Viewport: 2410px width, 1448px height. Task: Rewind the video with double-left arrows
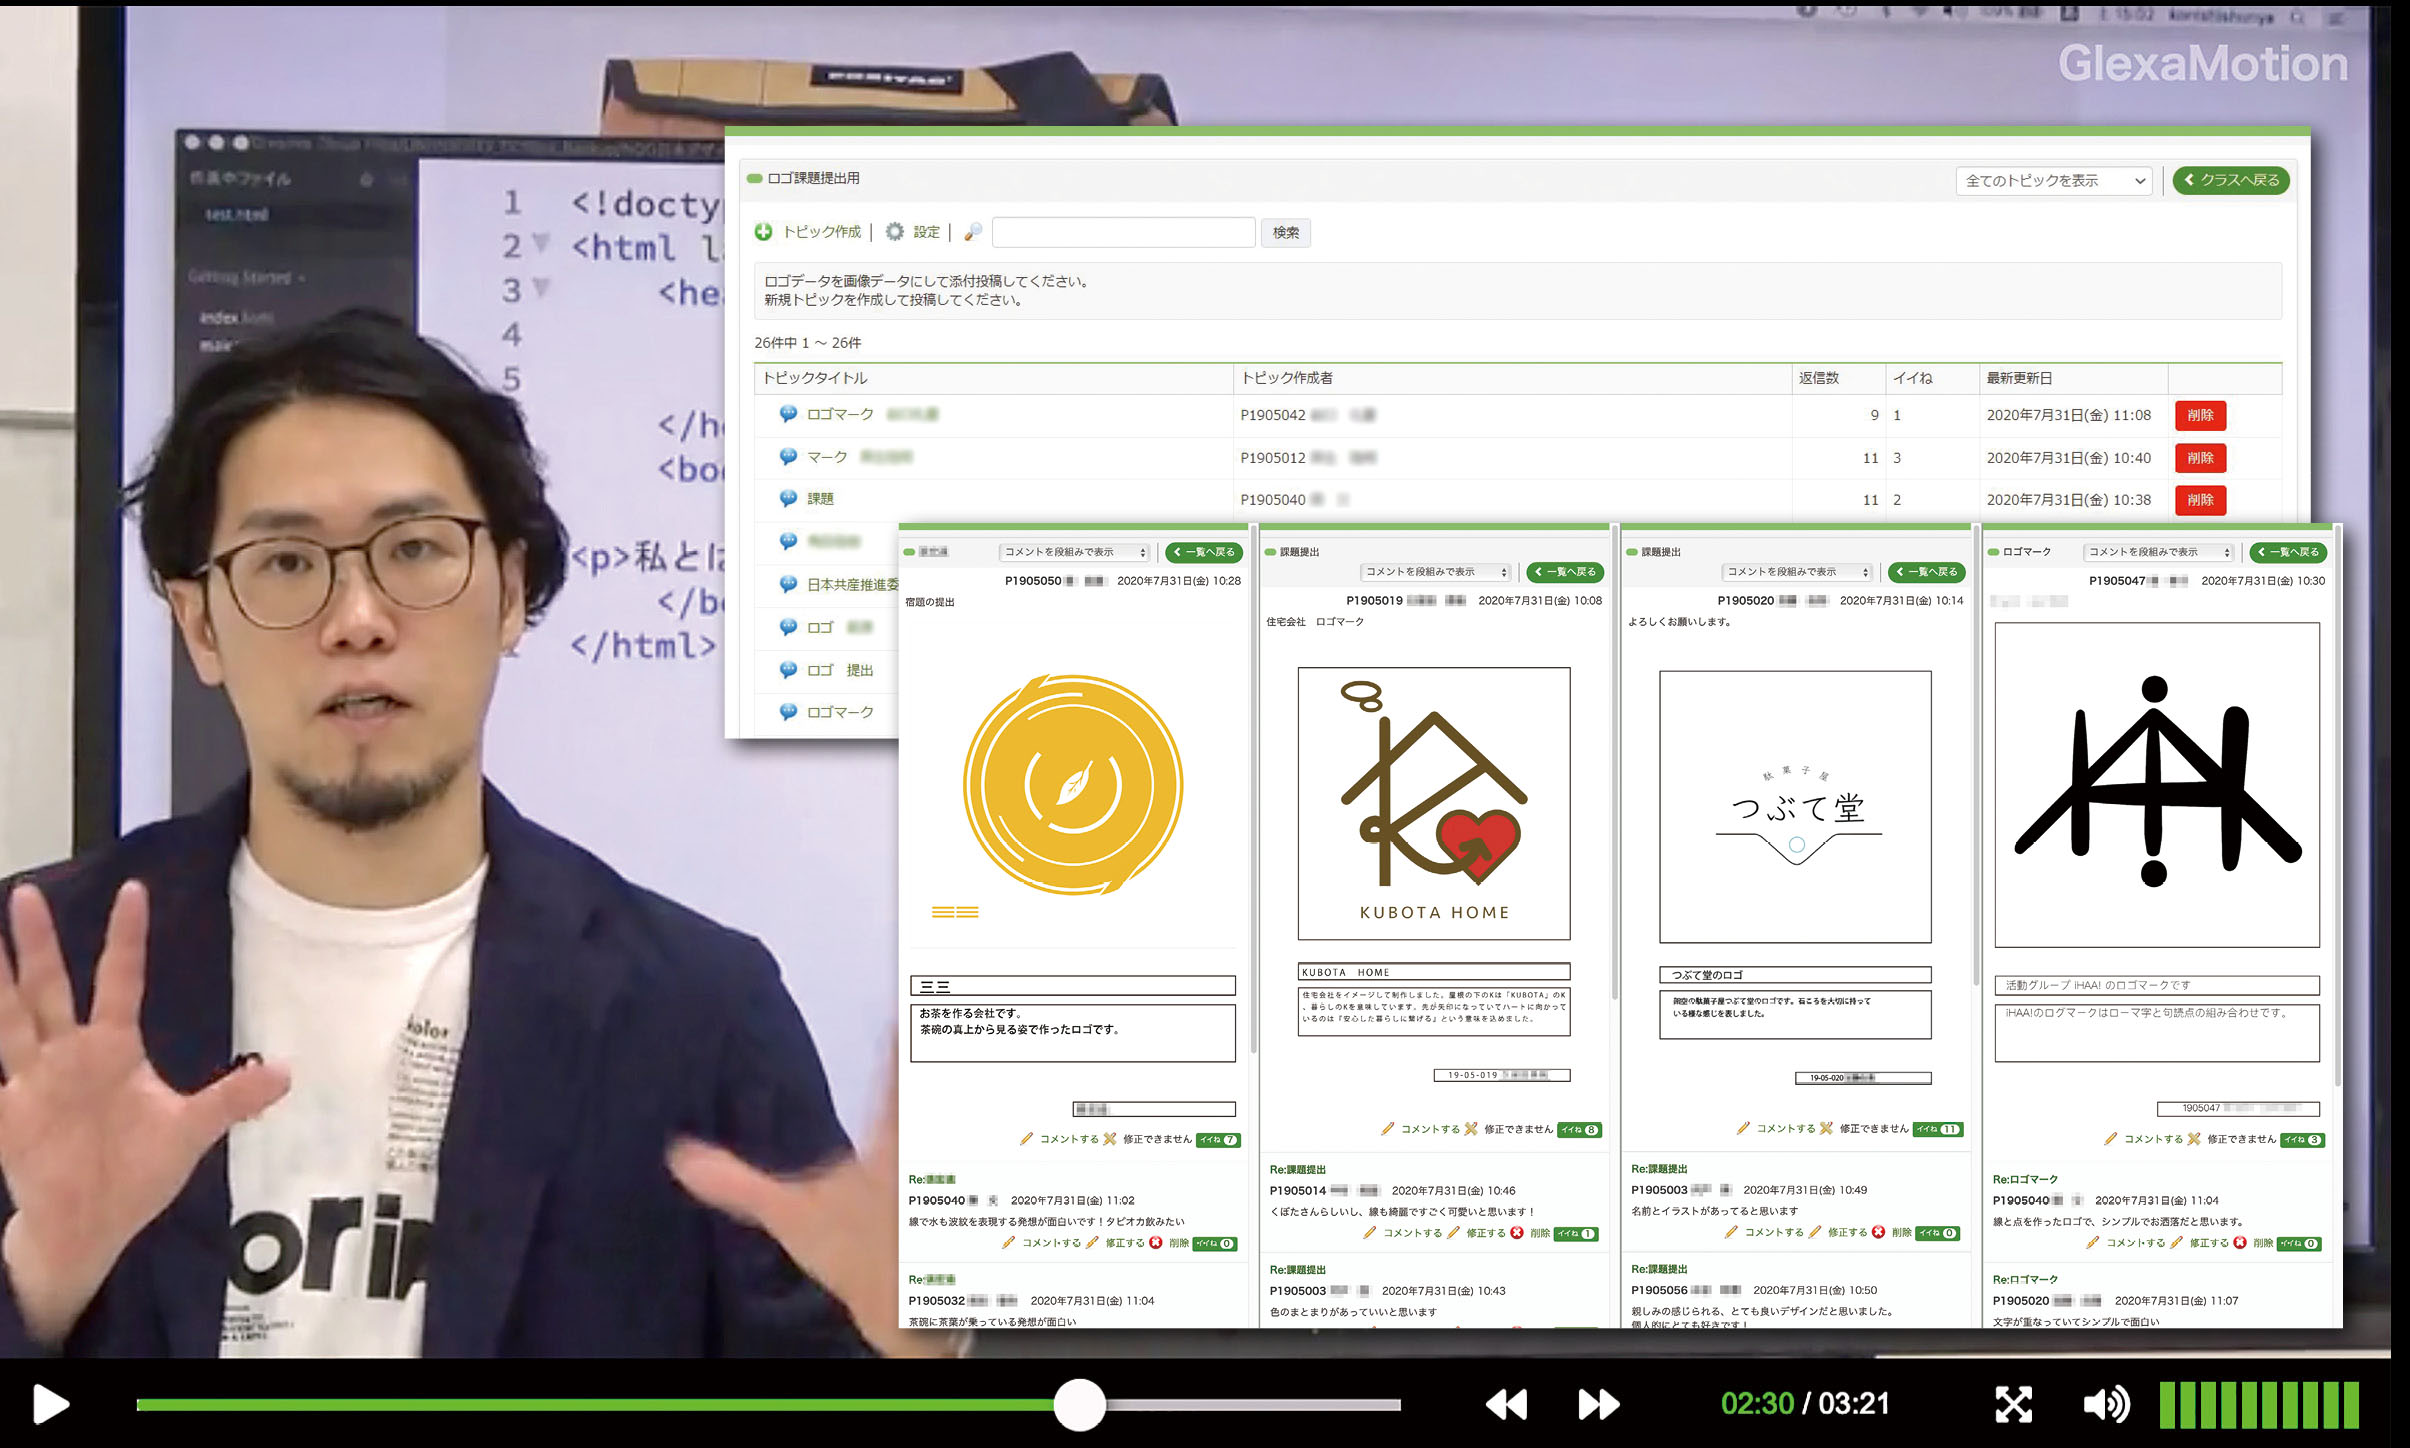[1506, 1404]
